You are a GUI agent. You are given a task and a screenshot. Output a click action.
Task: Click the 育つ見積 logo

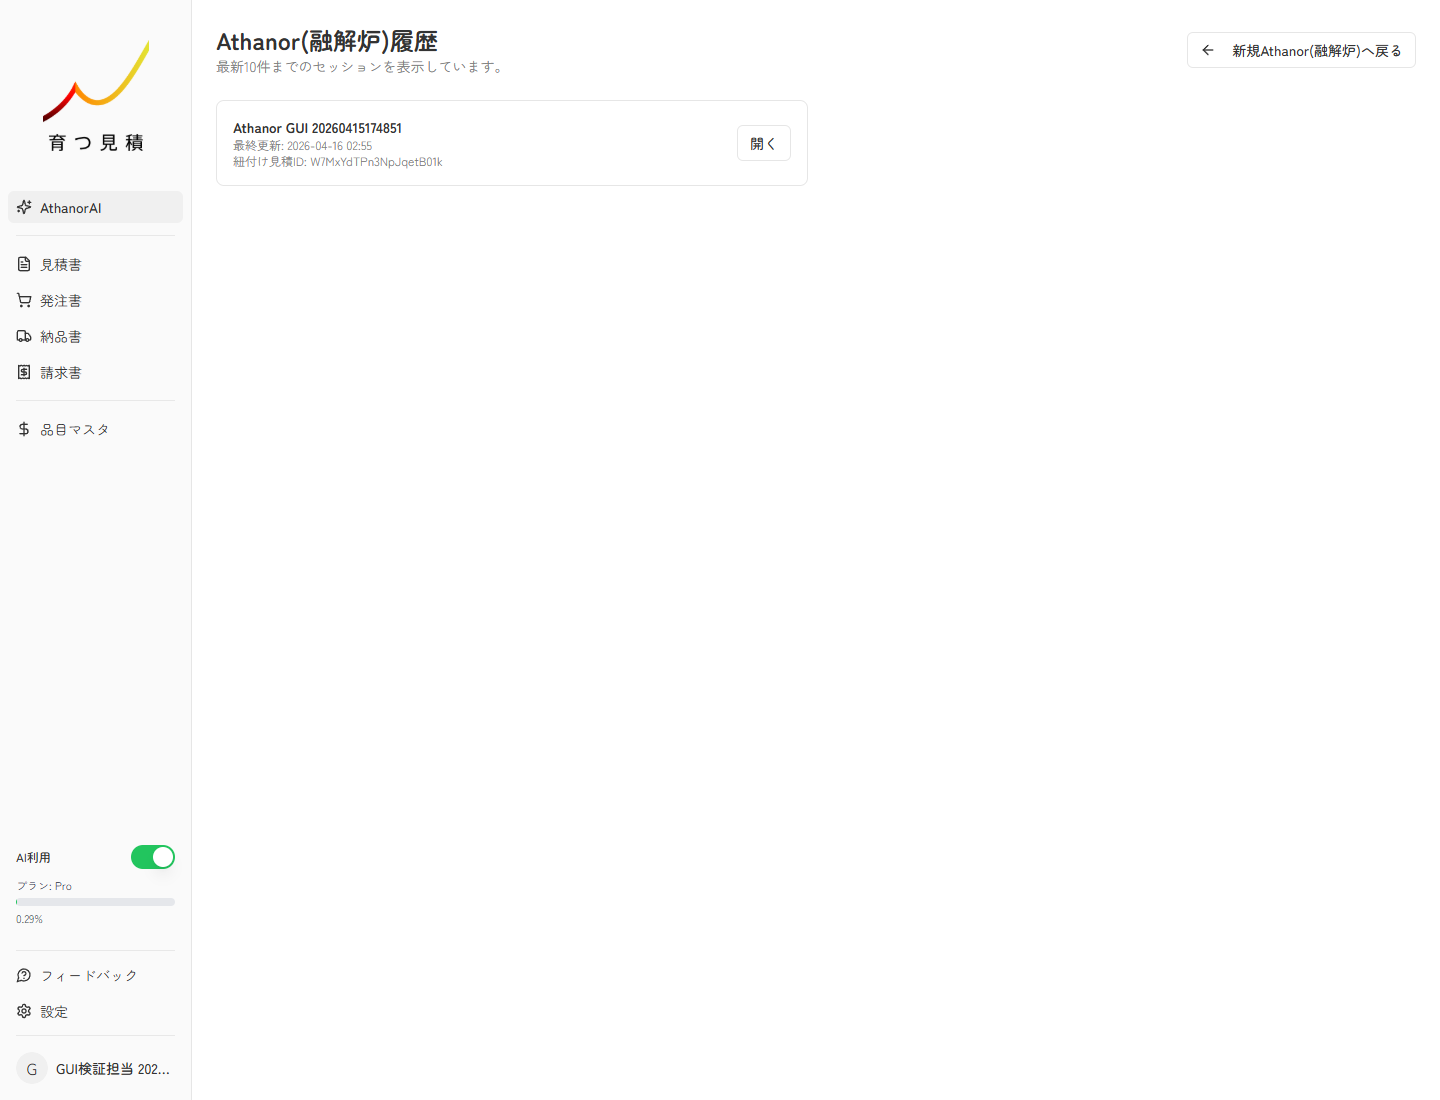96,97
